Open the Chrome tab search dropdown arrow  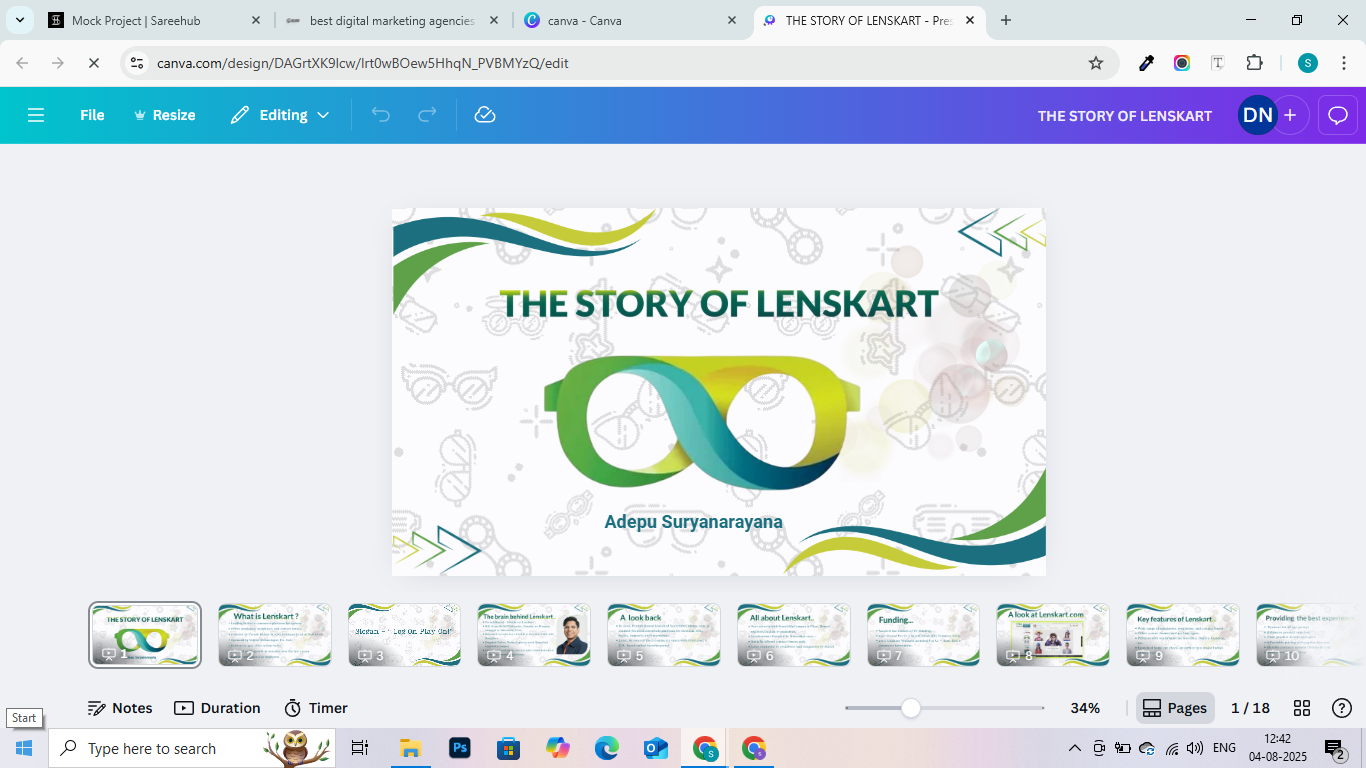(20, 20)
